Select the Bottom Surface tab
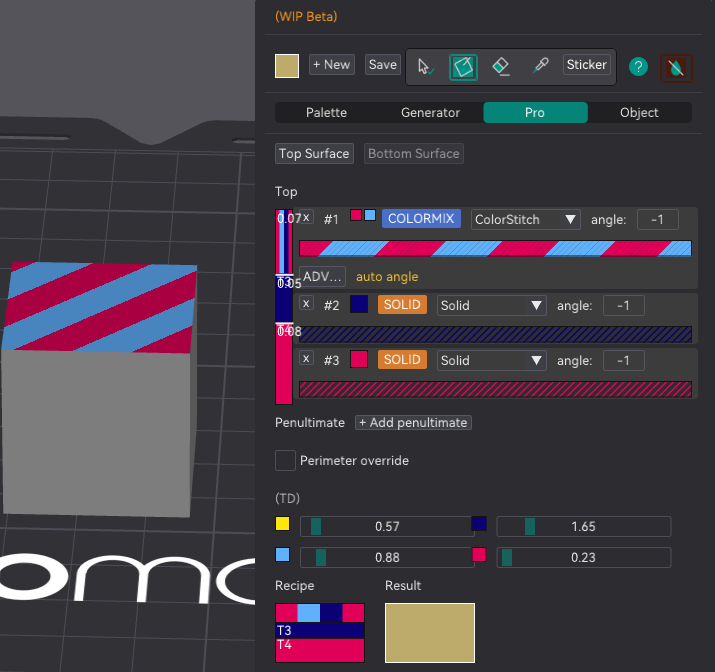 coord(414,154)
